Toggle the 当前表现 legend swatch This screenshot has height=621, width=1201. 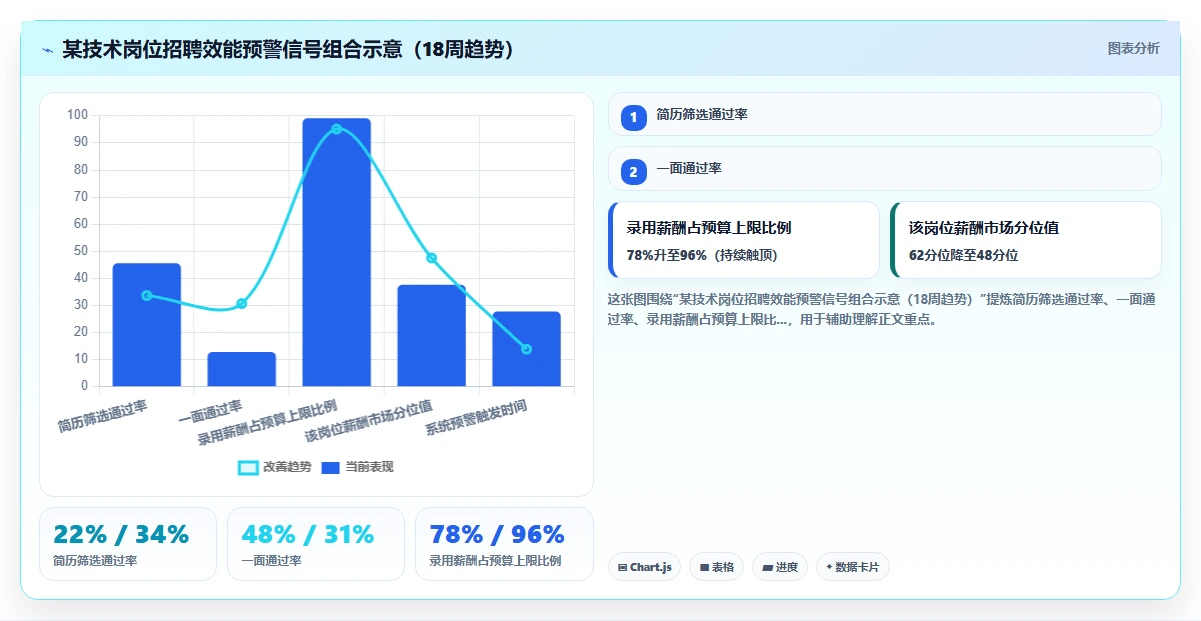(x=331, y=468)
